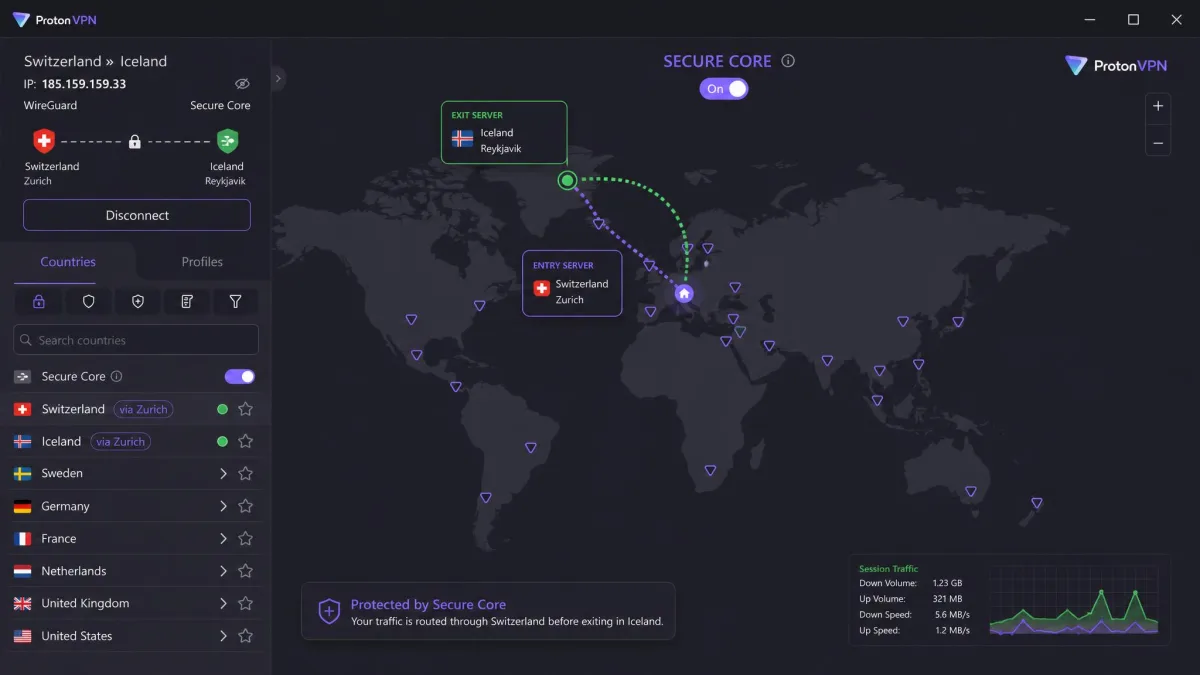Image resolution: width=1200 pixels, height=675 pixels.
Task: Click Iceland's green connected indicator
Action: [222, 441]
